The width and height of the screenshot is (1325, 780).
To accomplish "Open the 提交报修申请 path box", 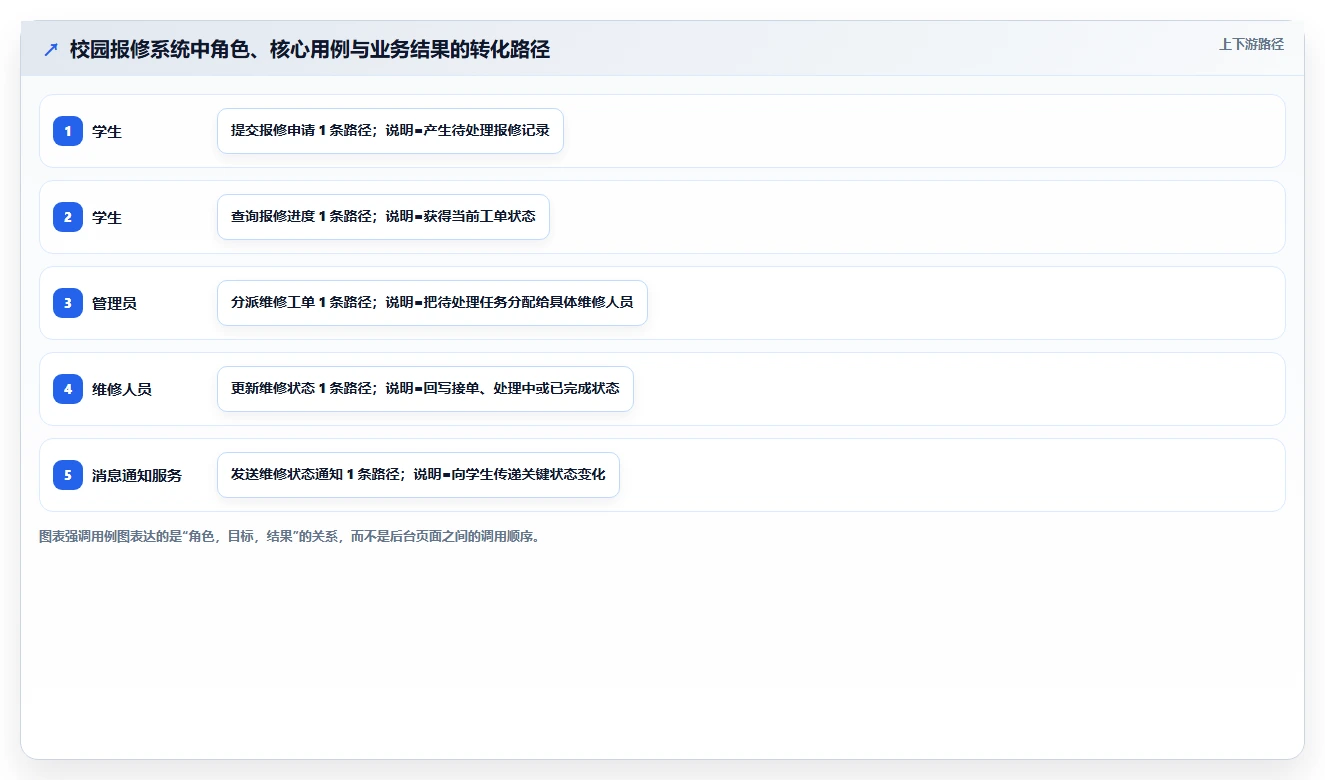I will pos(390,131).
